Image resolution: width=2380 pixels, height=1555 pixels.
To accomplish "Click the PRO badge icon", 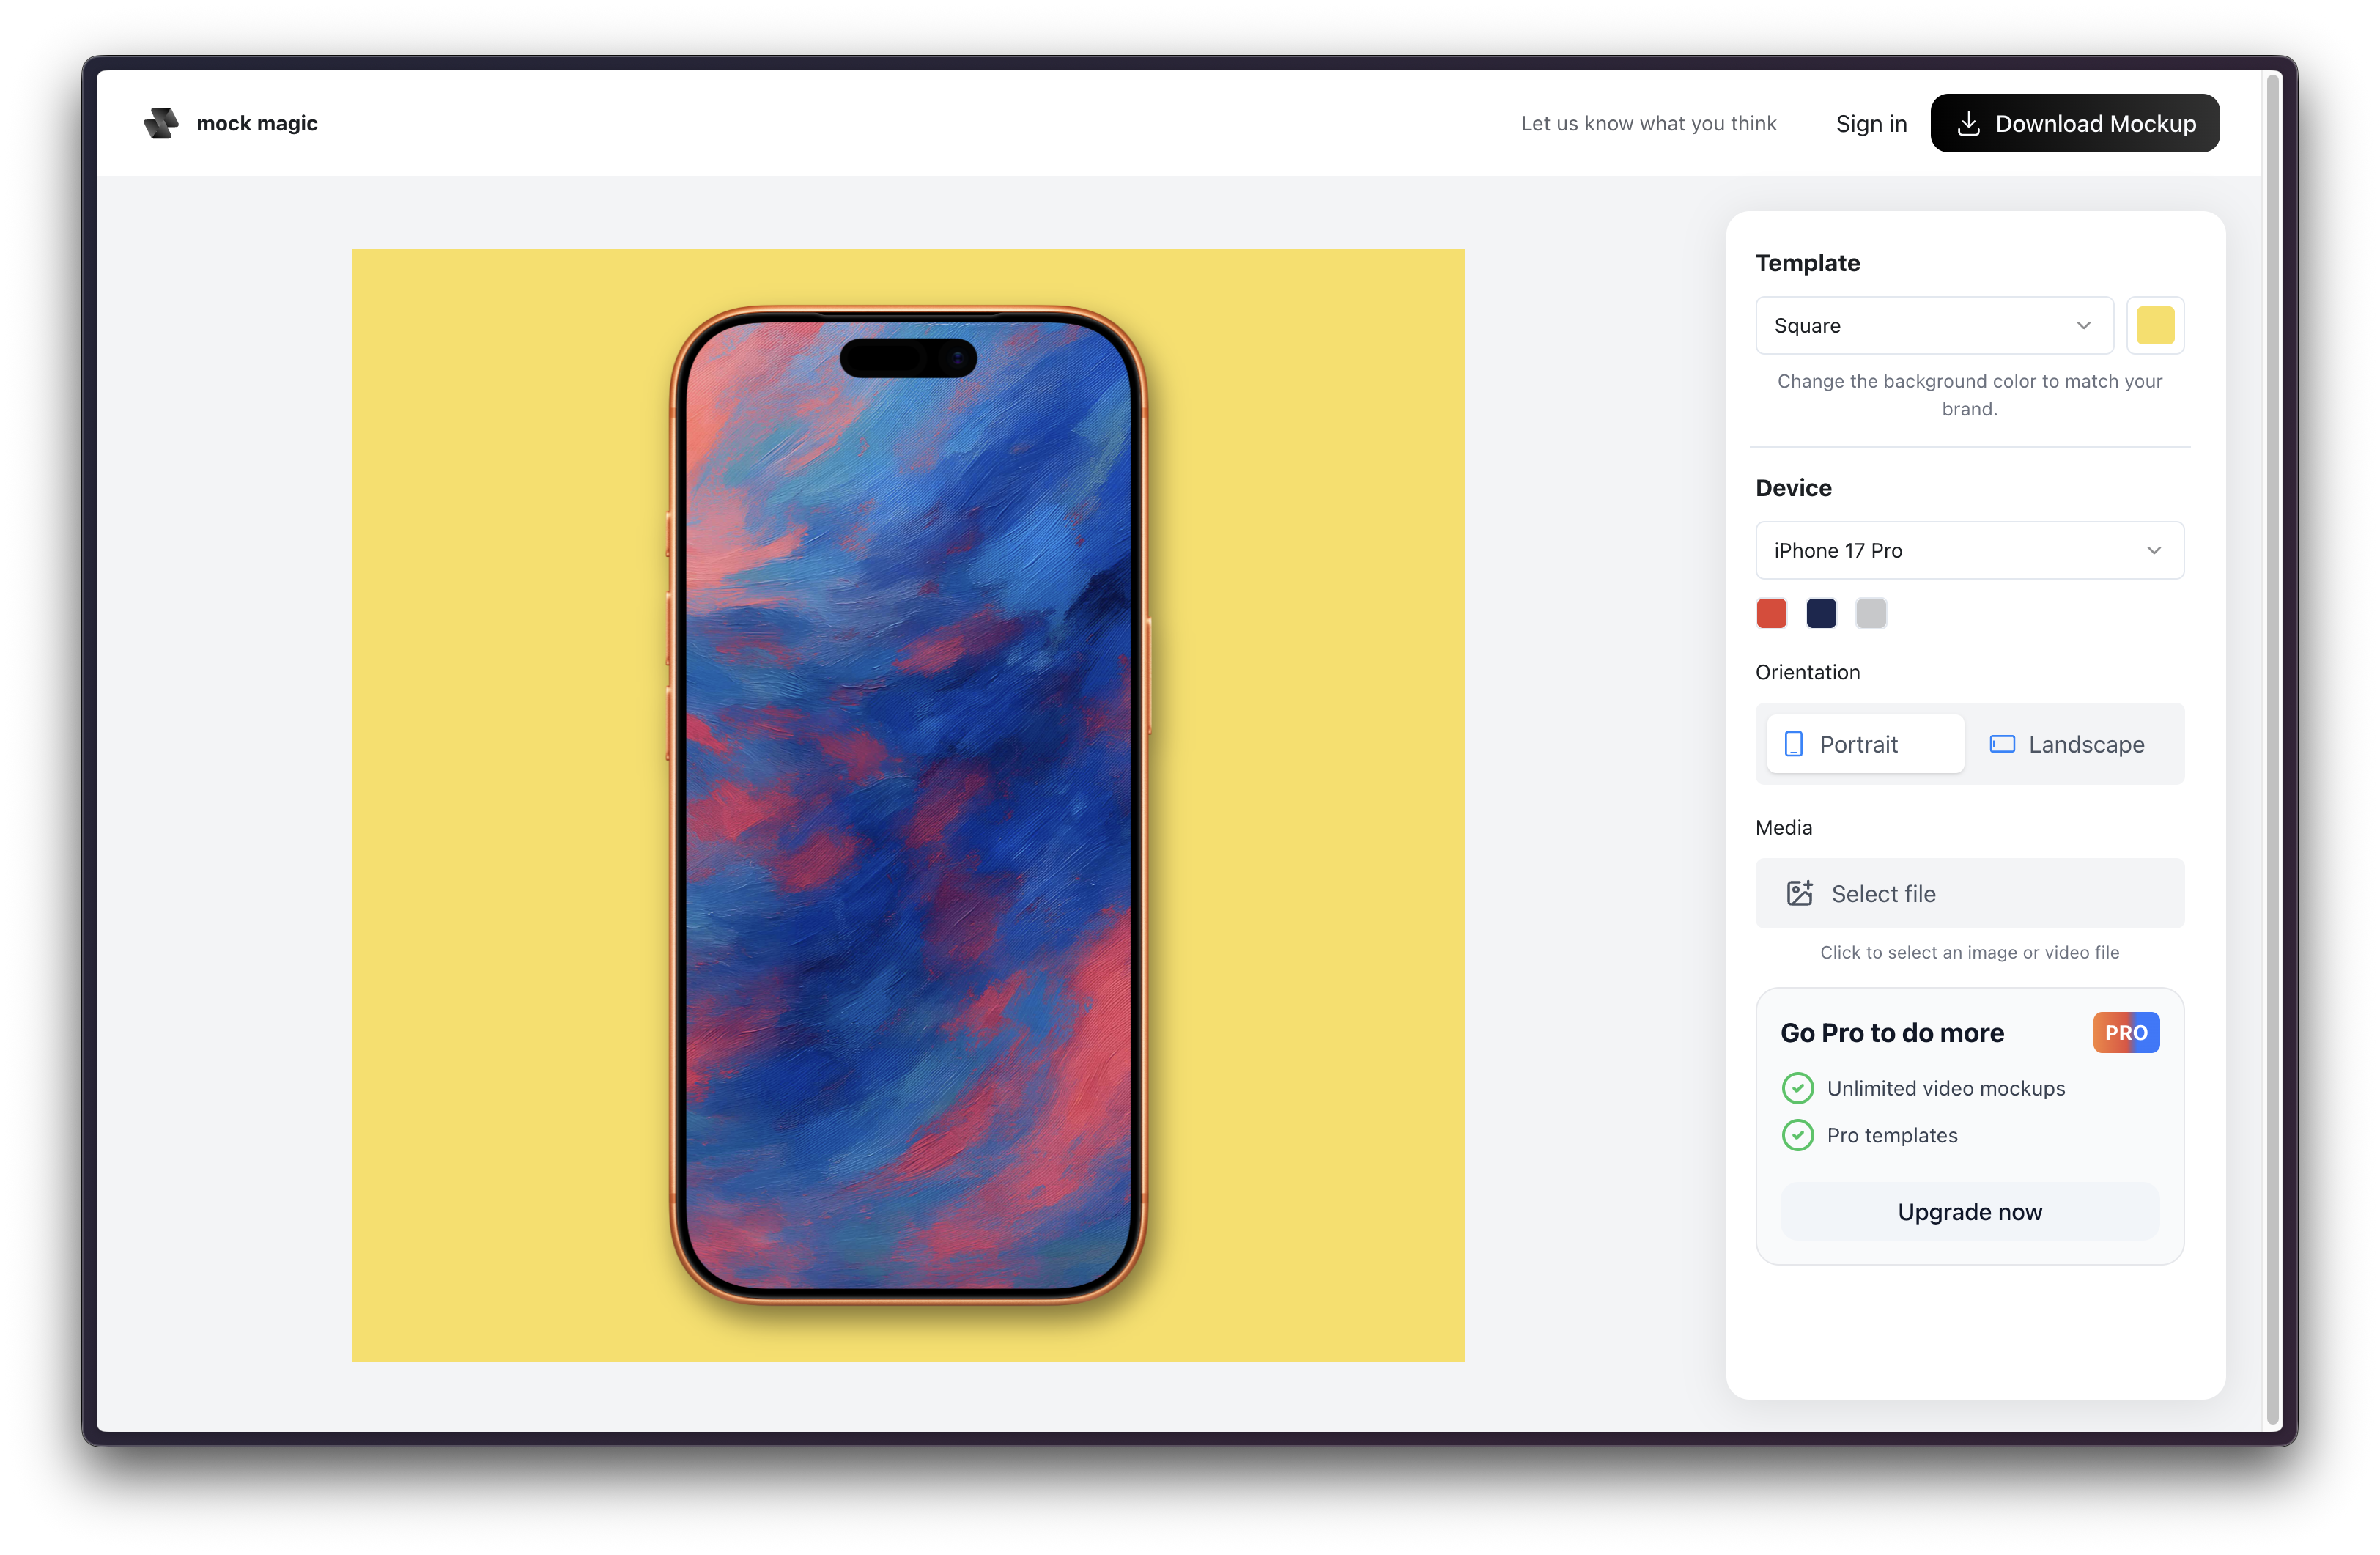I will tap(2126, 1032).
